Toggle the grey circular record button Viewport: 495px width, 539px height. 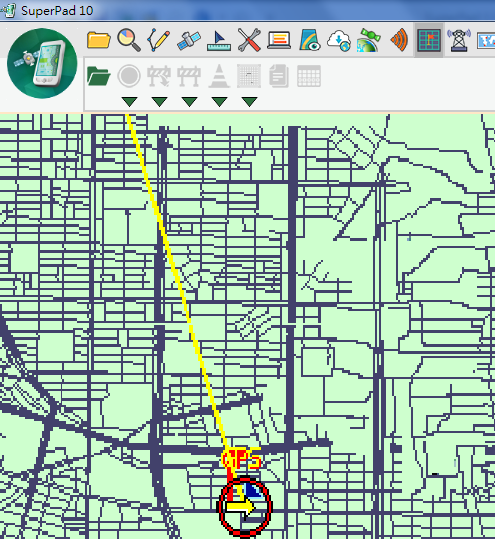[x=129, y=76]
